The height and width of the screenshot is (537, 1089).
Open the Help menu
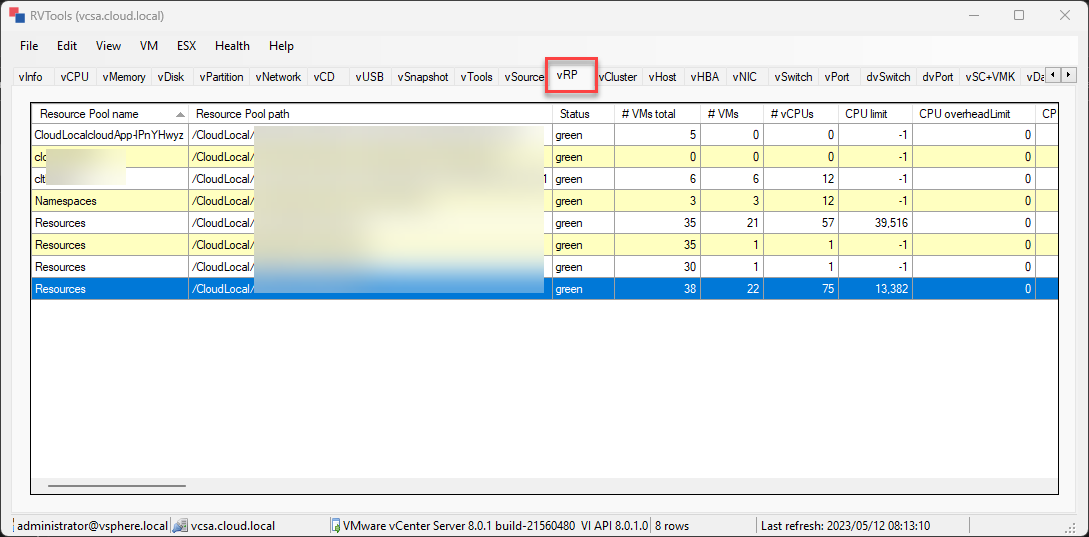[x=281, y=46]
